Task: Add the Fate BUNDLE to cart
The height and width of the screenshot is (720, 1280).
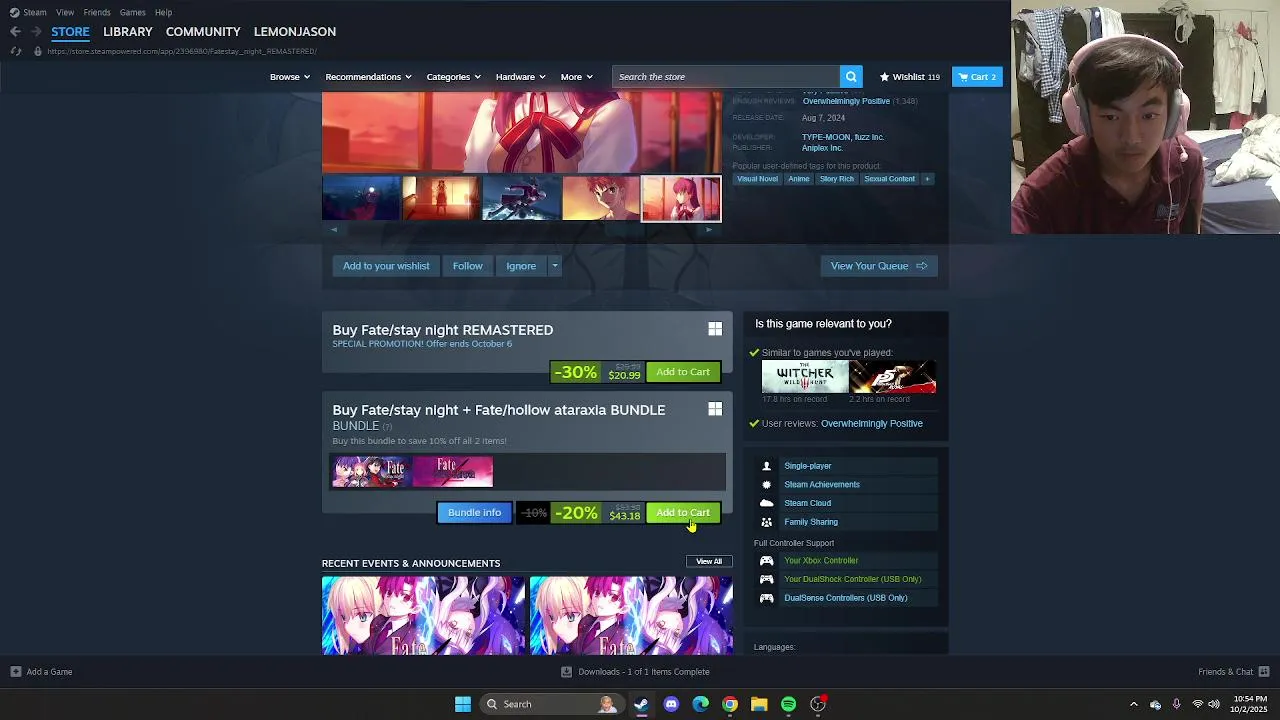Action: [x=683, y=513]
